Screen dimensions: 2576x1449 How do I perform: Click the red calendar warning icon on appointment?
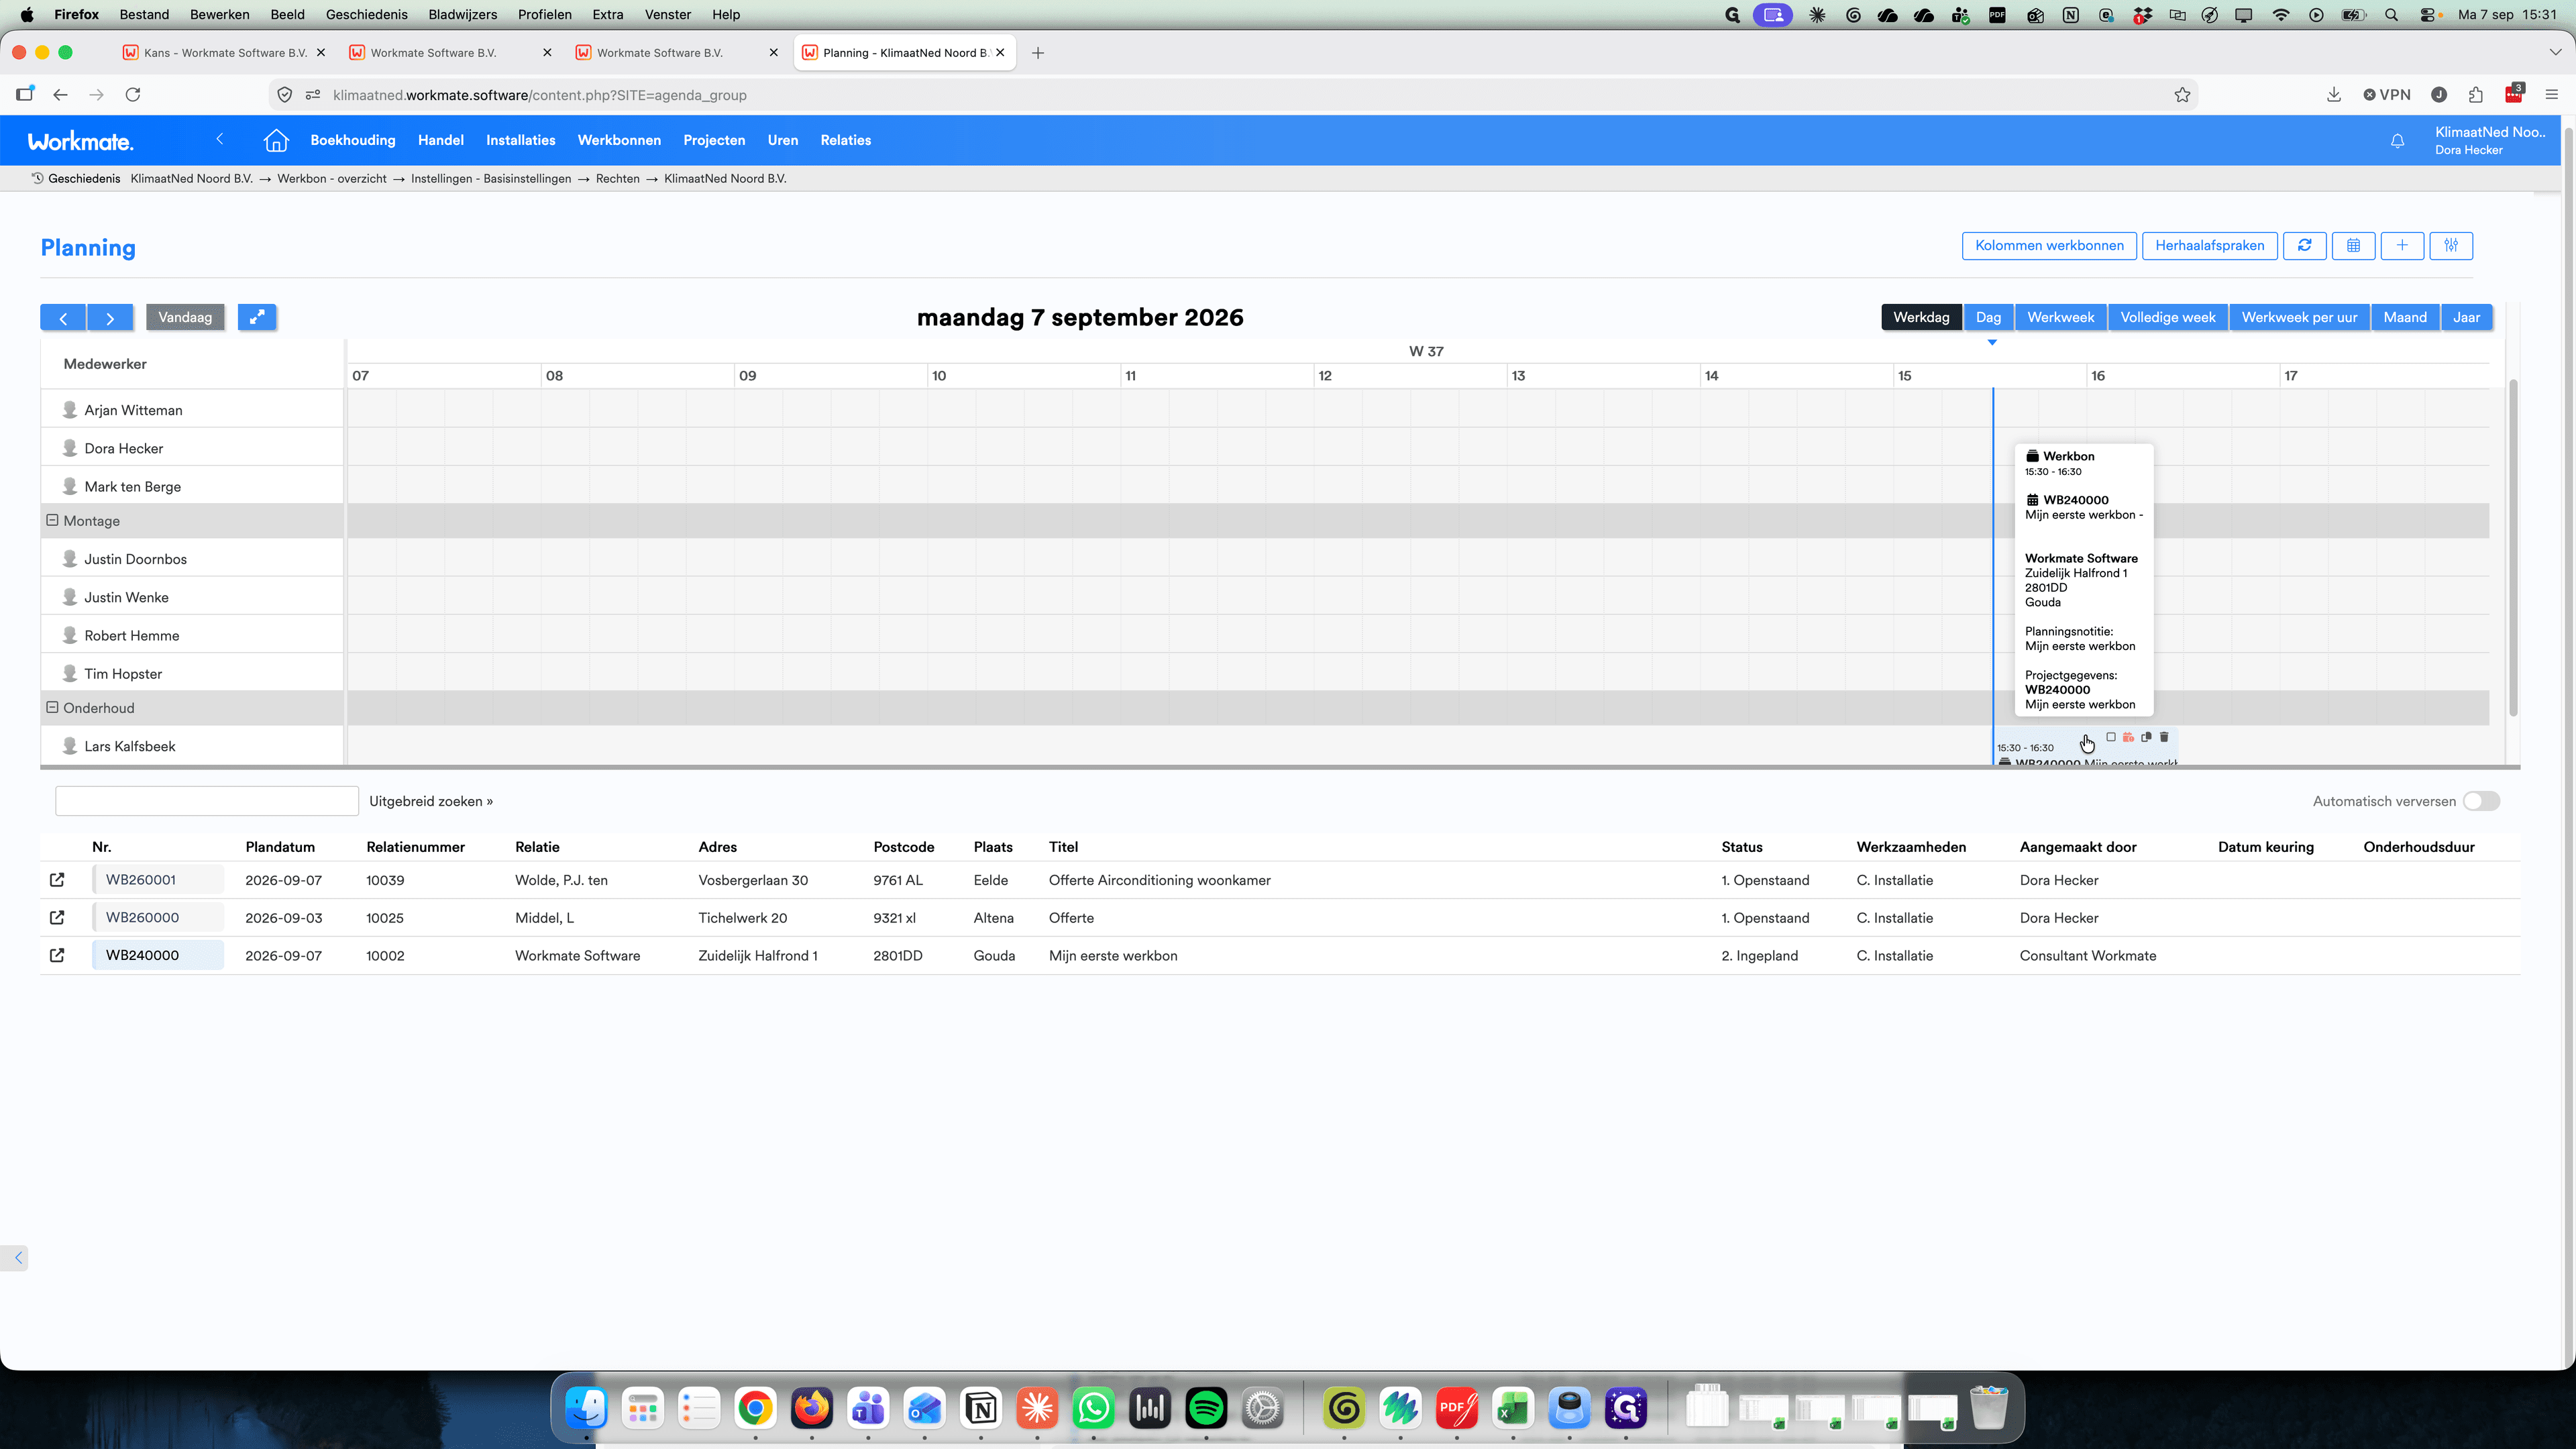[2128, 737]
